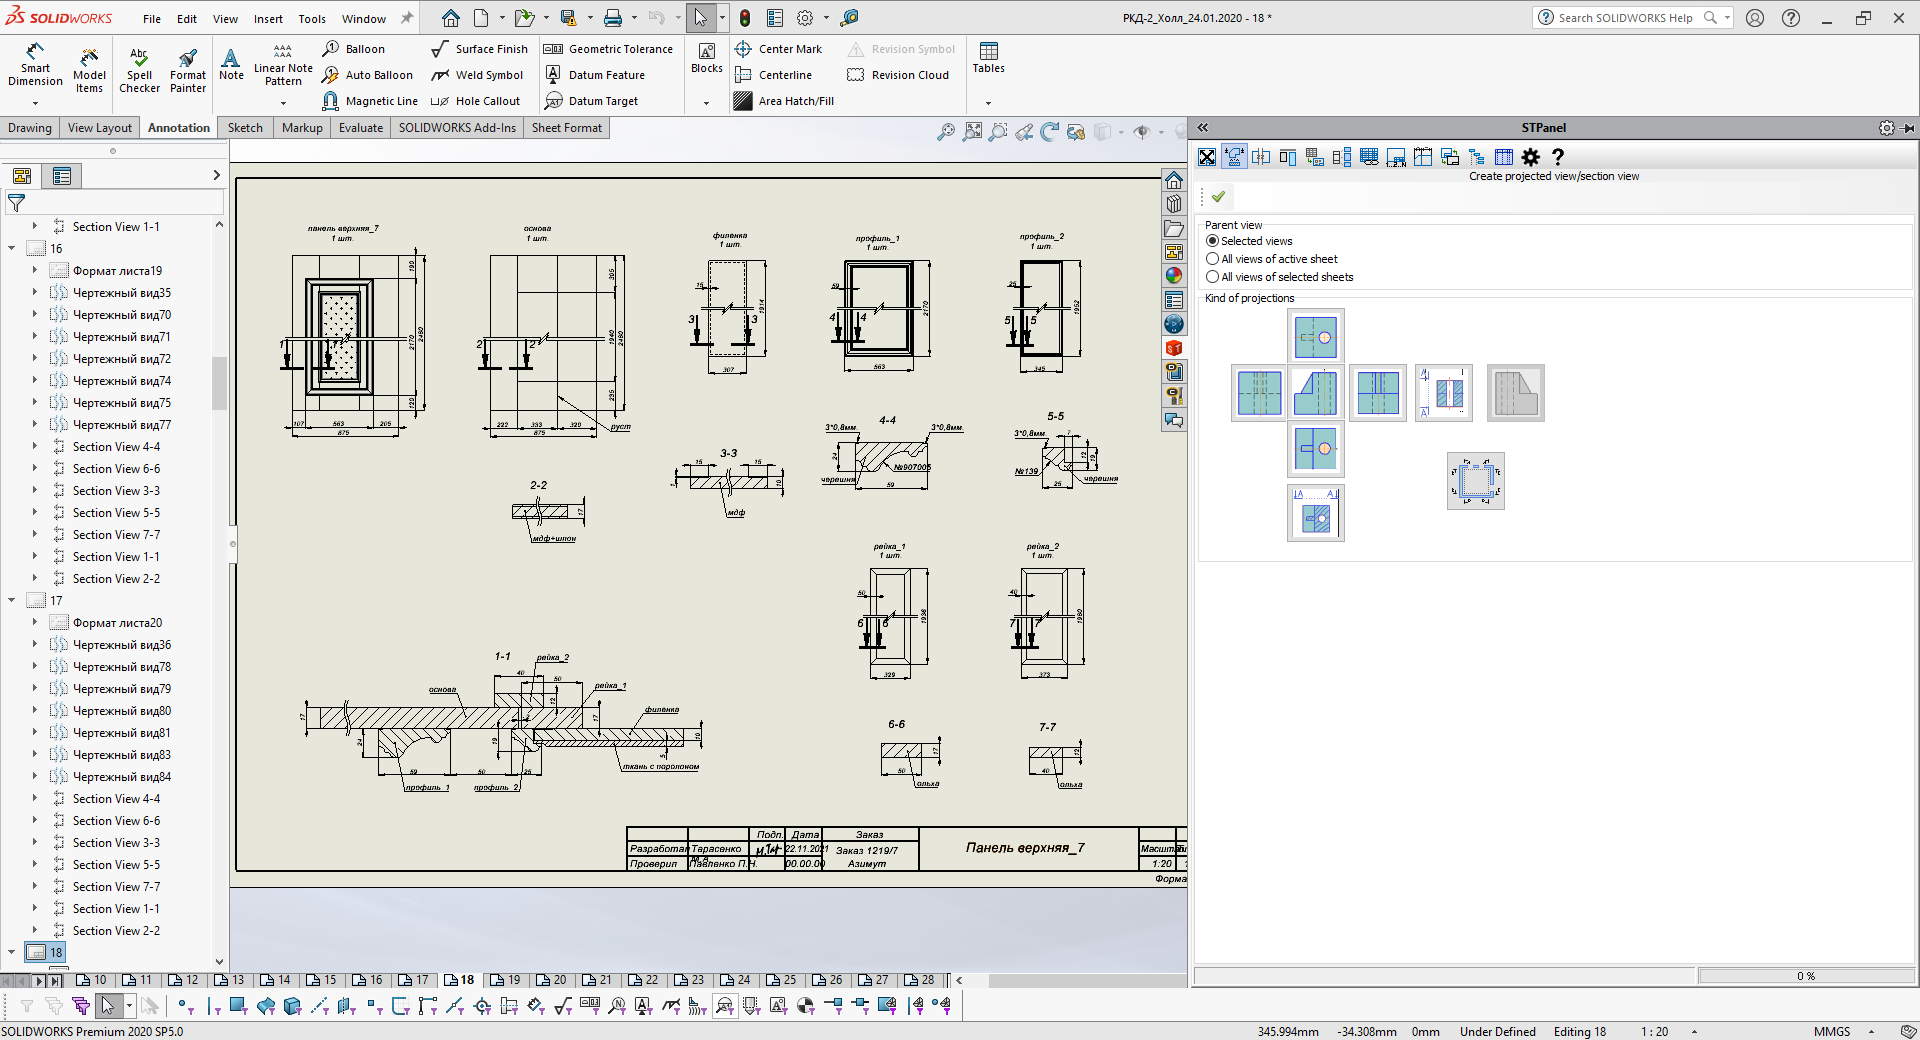Apply Area Hatch/Fill
1920x1040 pixels.
(784, 101)
